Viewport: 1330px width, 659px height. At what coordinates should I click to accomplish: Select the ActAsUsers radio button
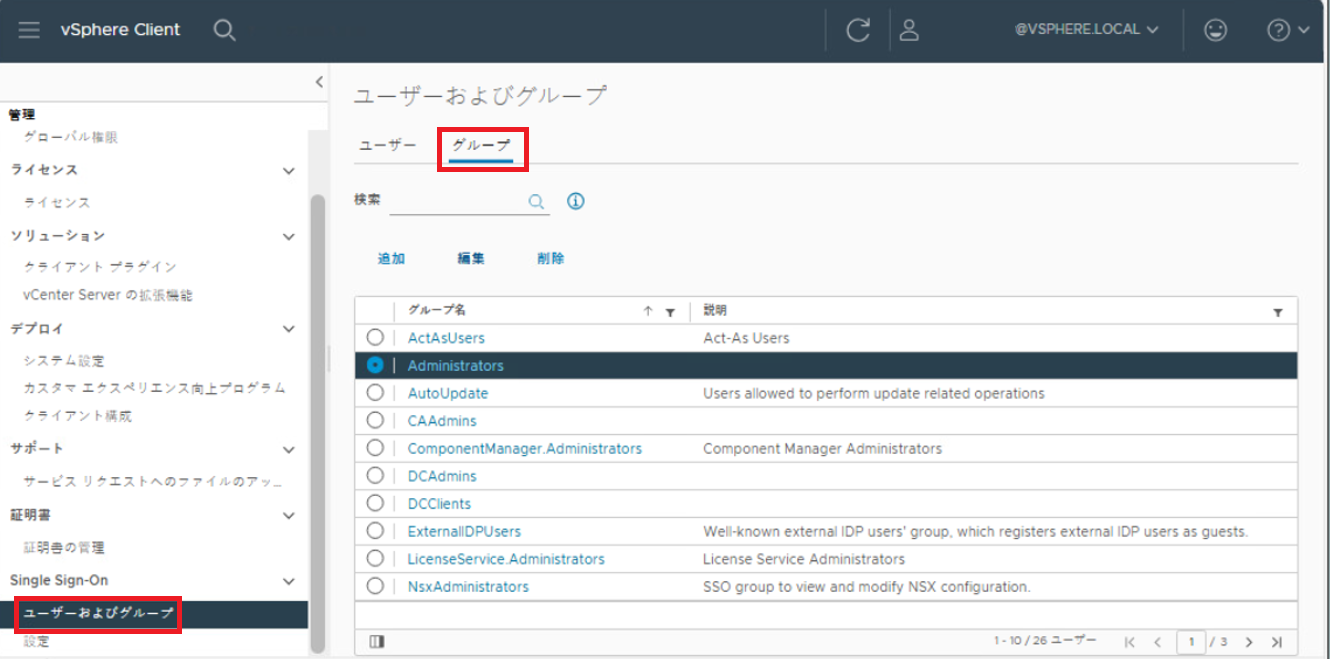(x=375, y=338)
